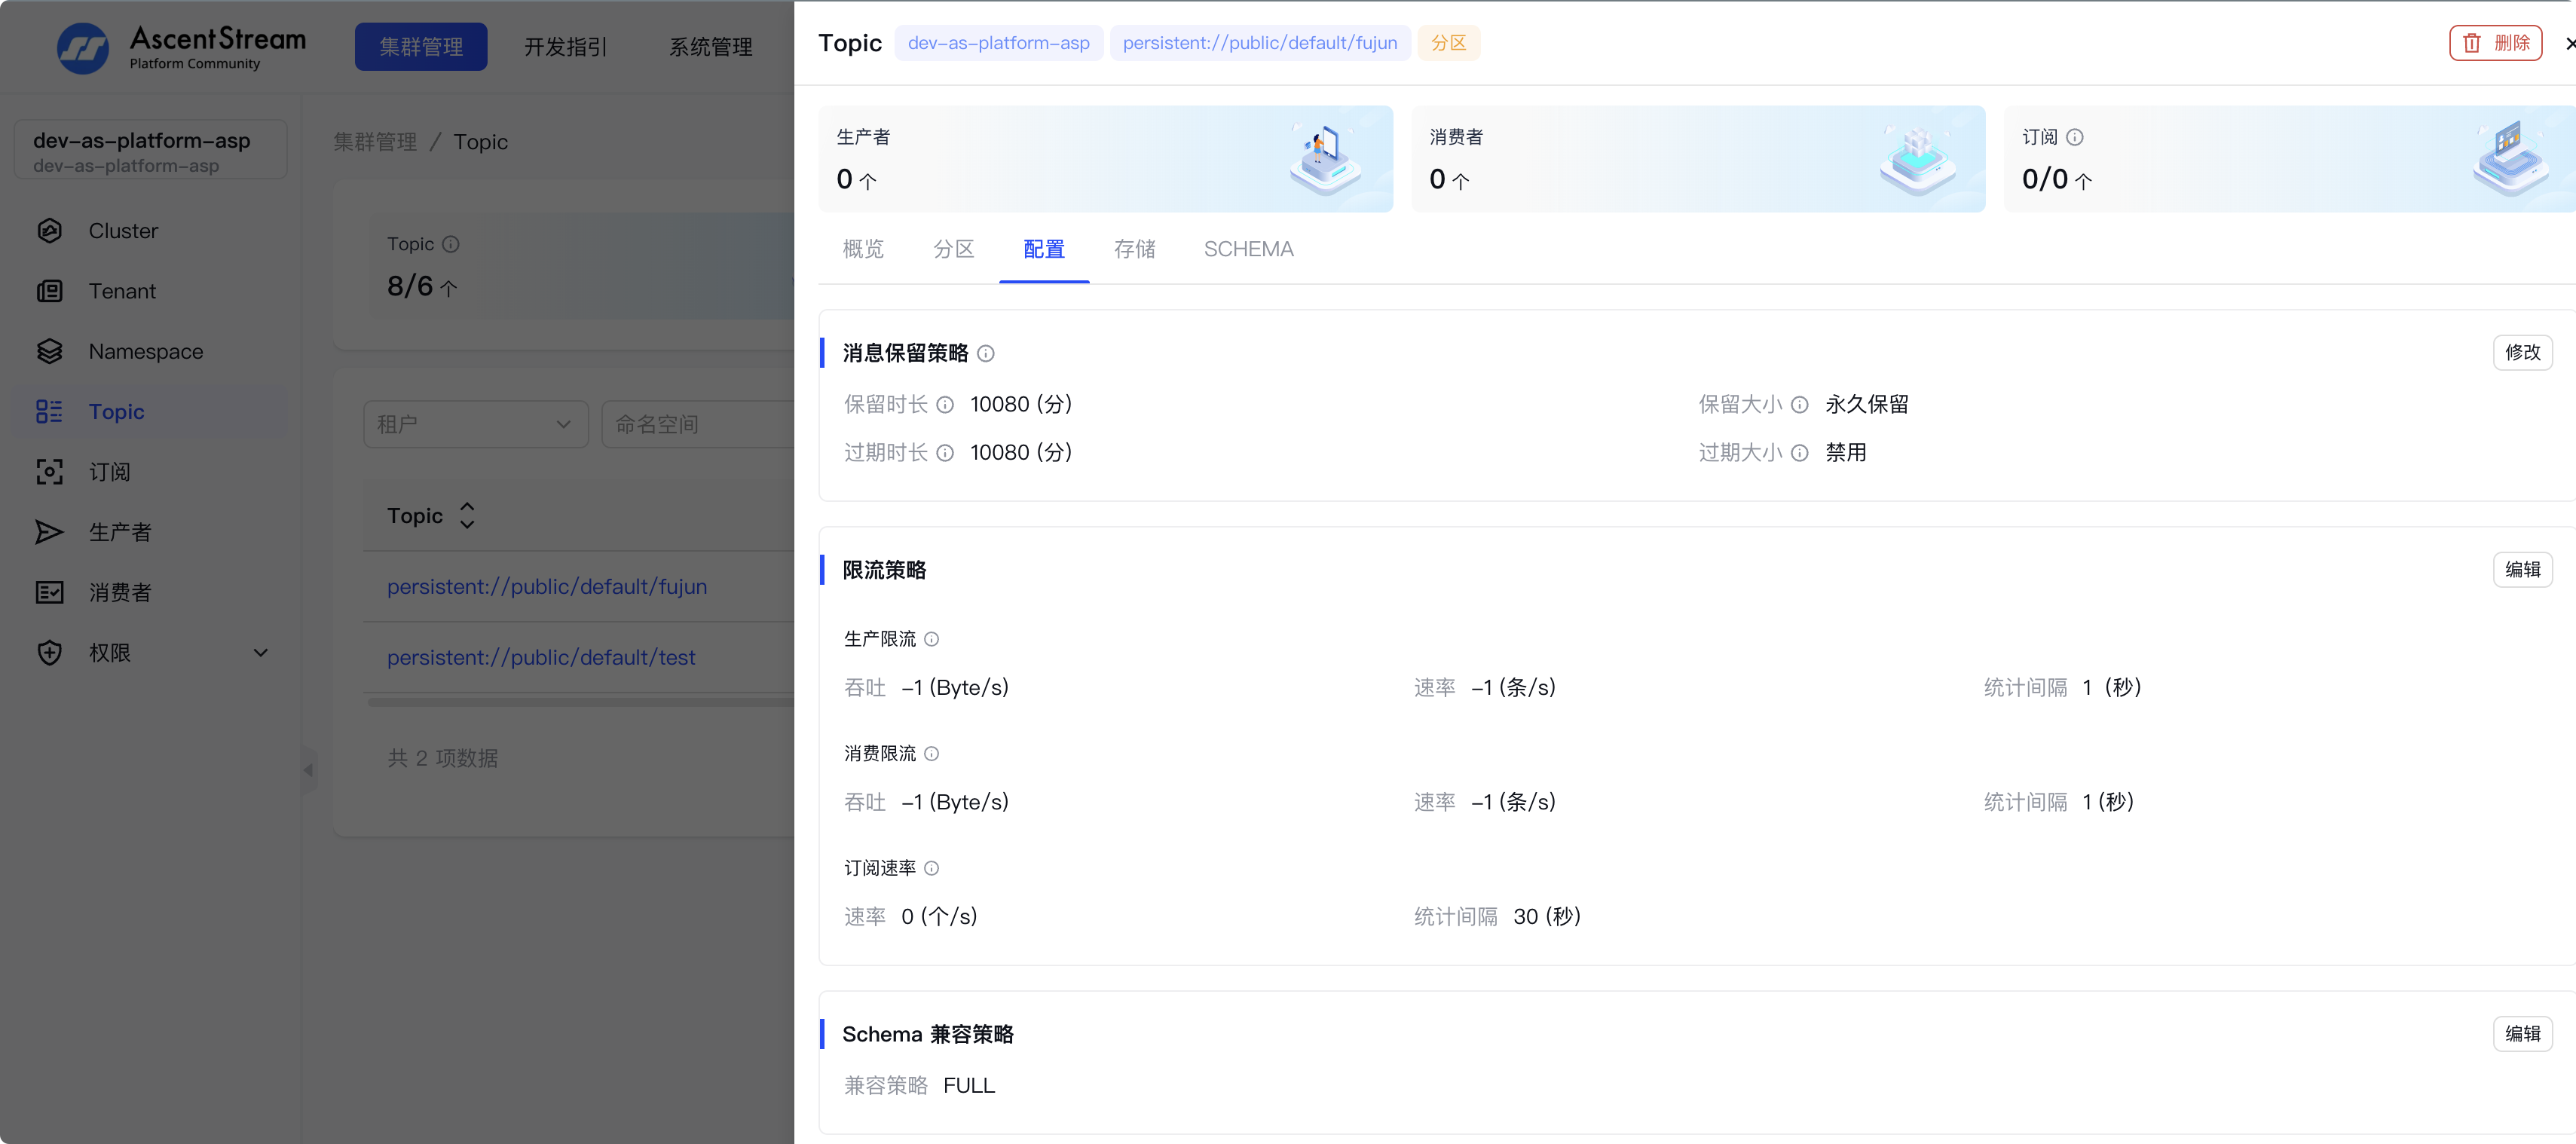Close the Topic detail drawer
This screenshot has width=2576, height=1144.
pos(2569,43)
